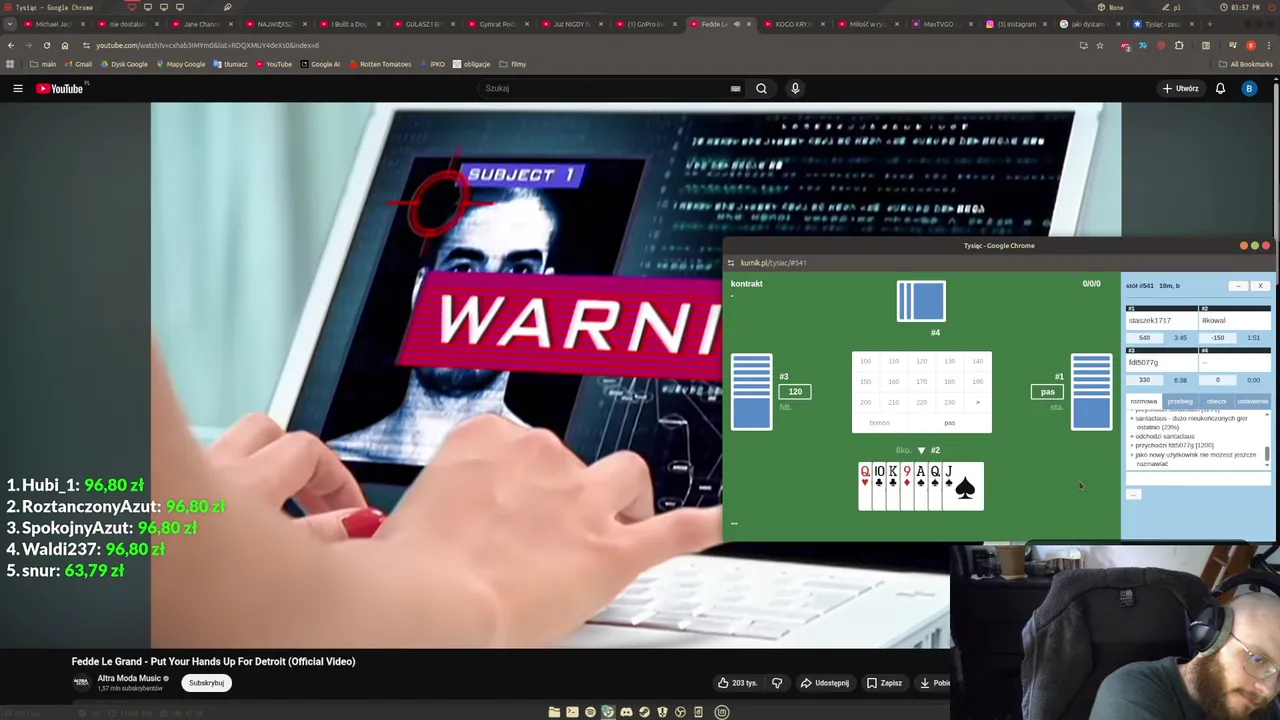Open Steam from the taskbar
This screenshot has width=1280, height=720.
point(644,712)
